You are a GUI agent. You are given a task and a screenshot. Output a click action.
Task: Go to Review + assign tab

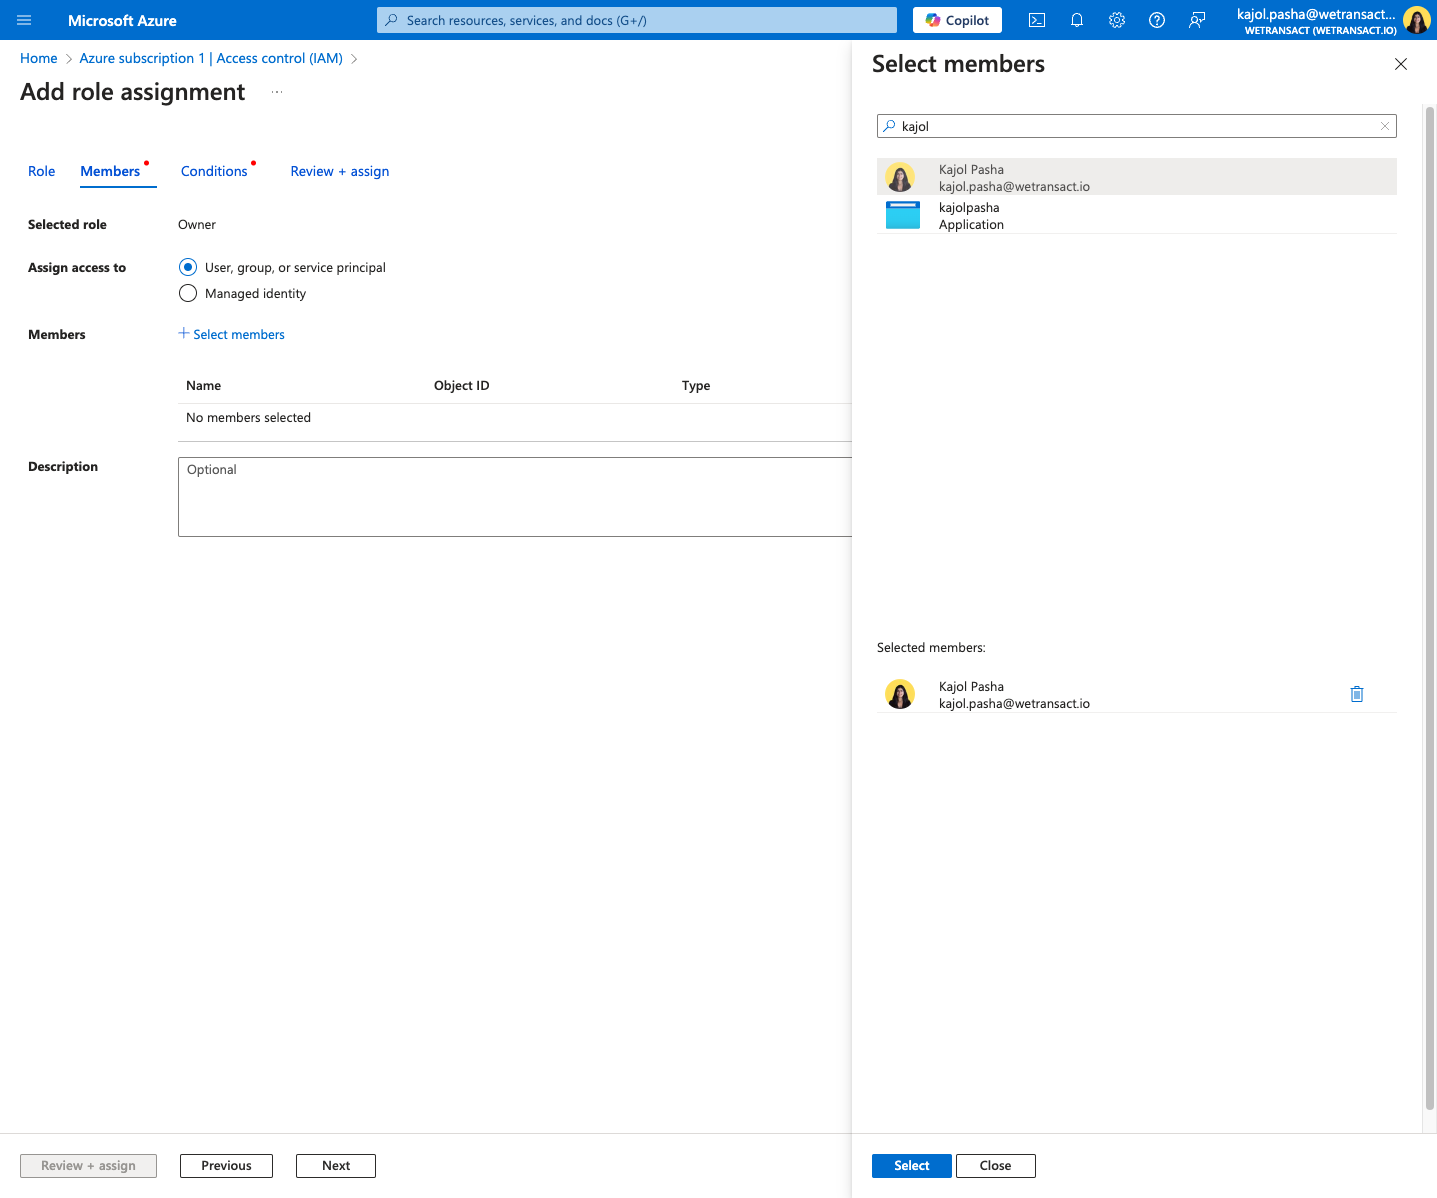[340, 171]
